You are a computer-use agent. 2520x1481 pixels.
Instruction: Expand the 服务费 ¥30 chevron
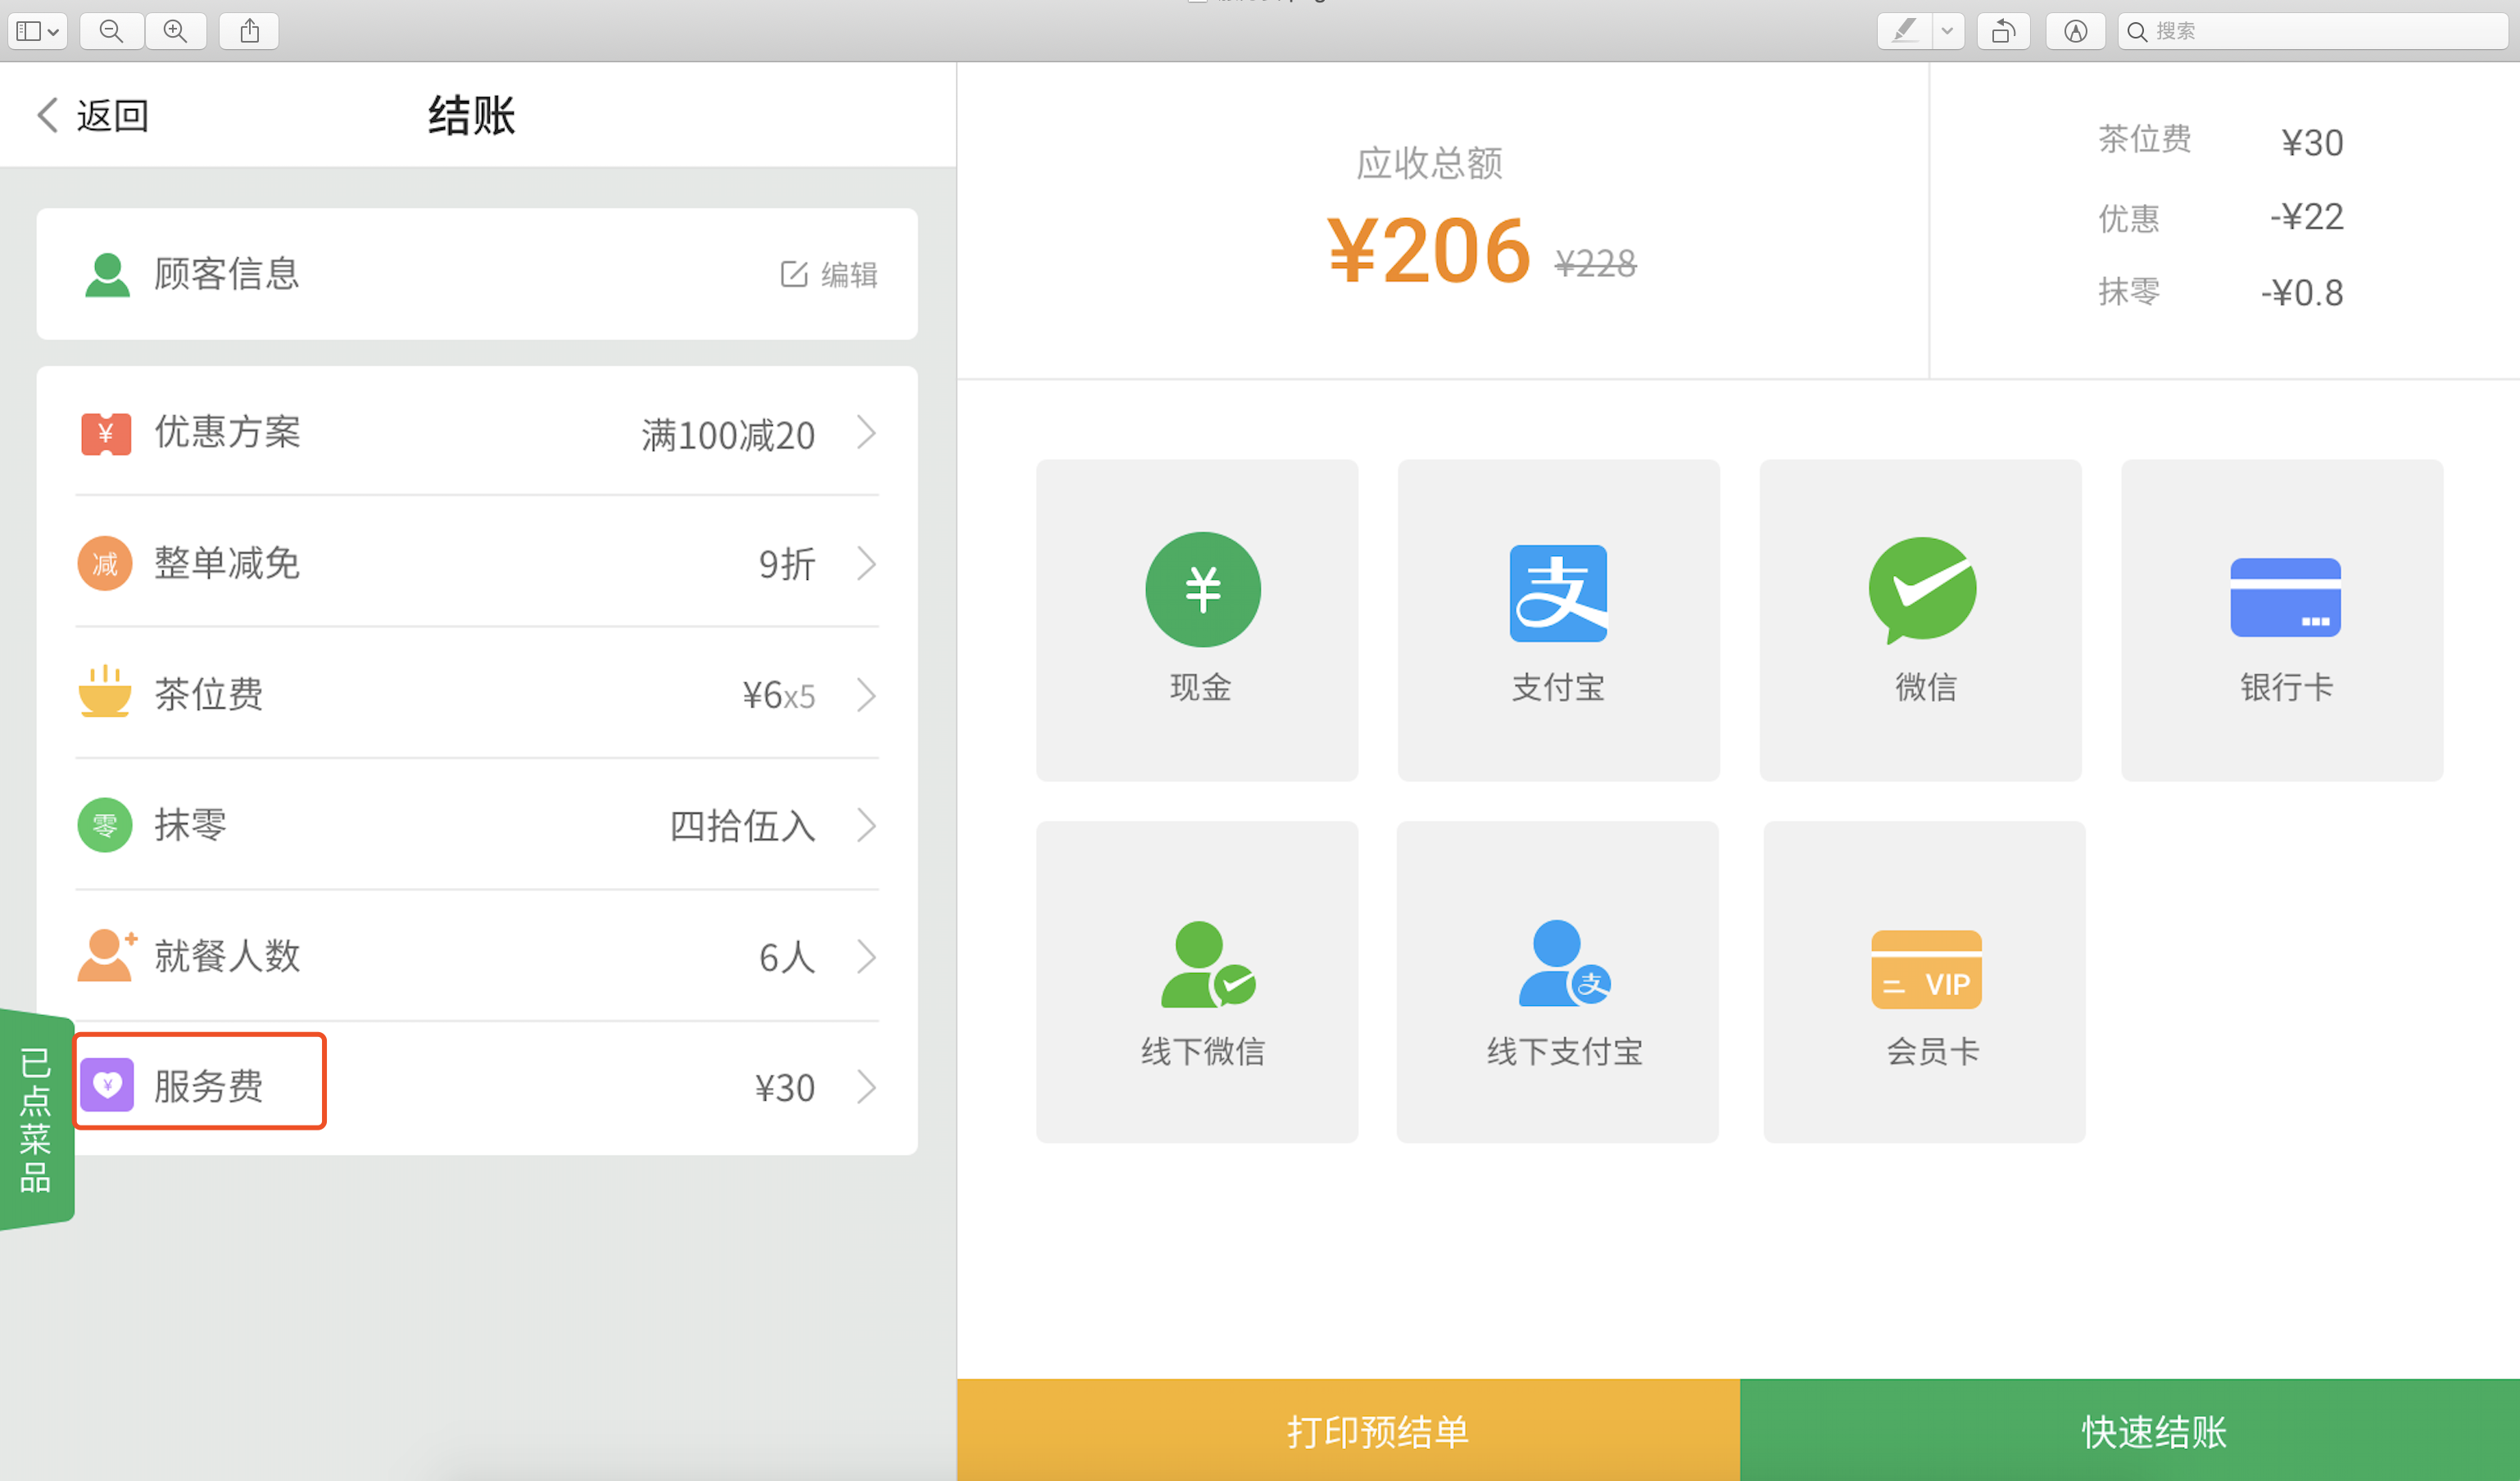tap(866, 1087)
